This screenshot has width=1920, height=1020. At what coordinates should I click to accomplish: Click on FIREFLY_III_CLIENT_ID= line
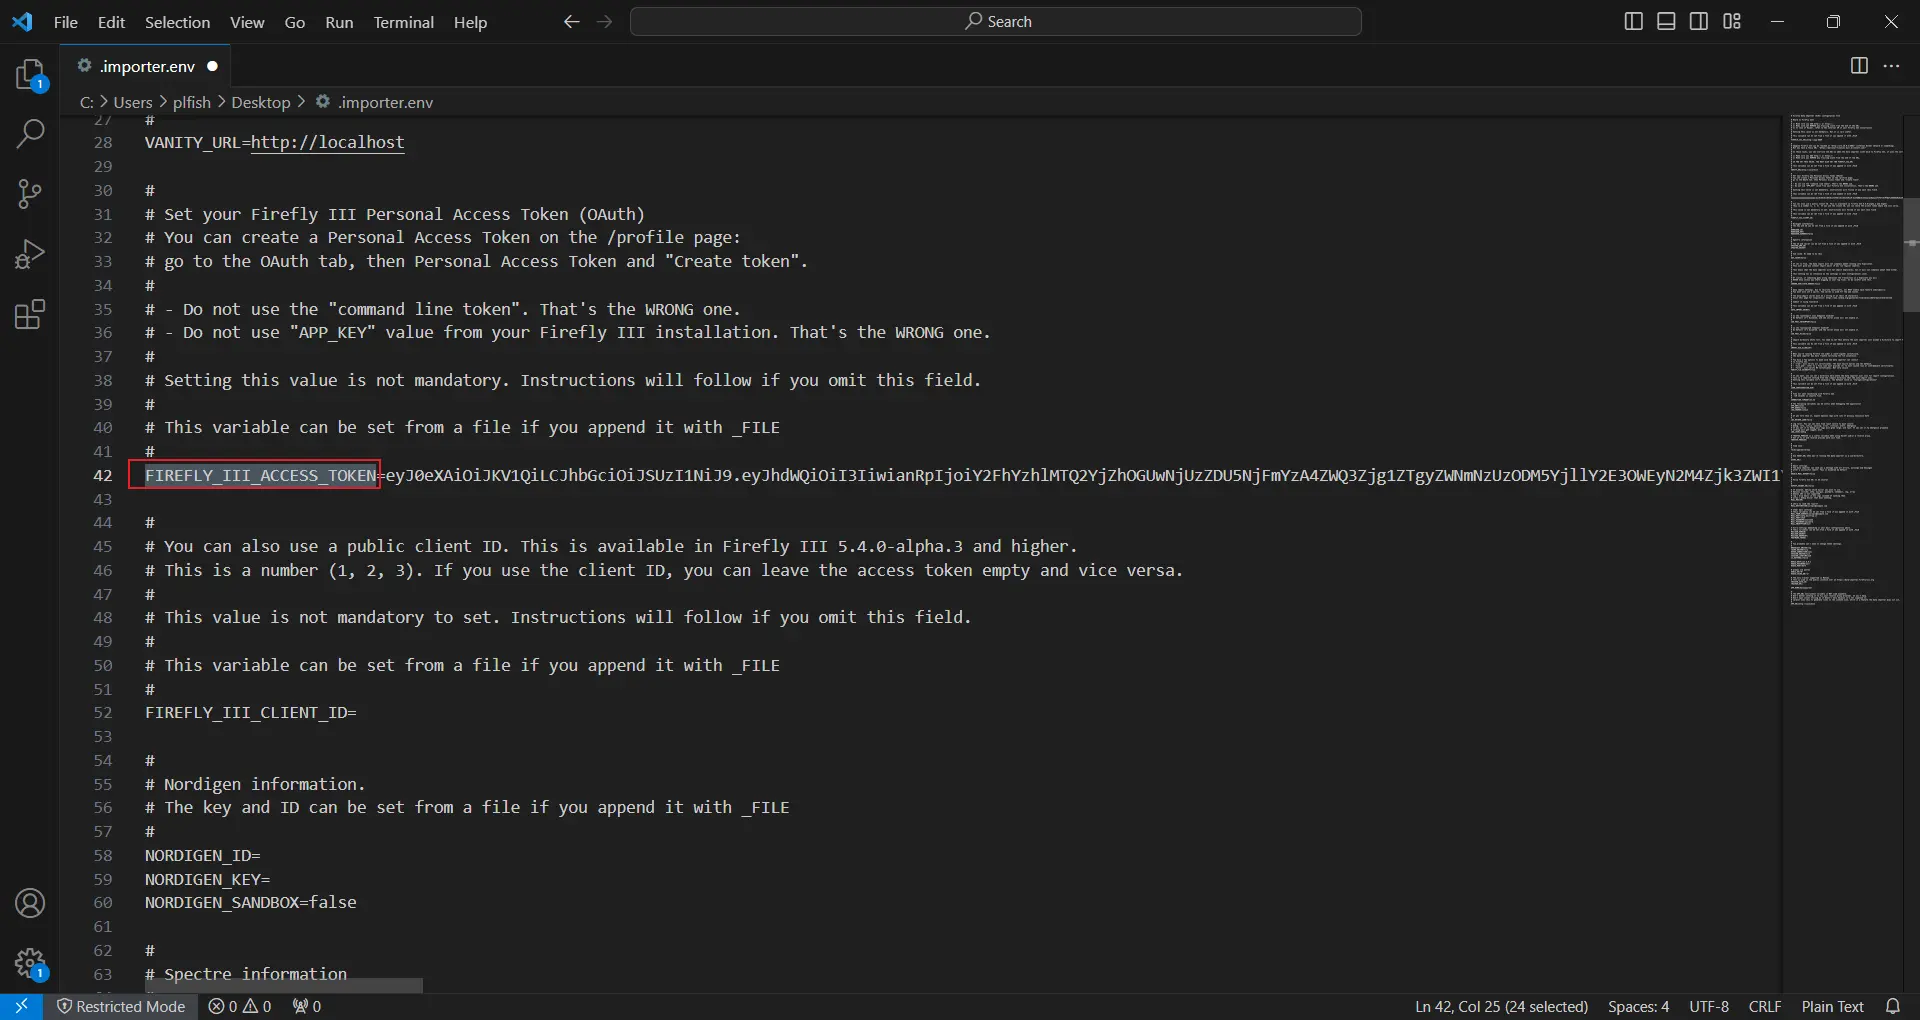click(x=250, y=712)
